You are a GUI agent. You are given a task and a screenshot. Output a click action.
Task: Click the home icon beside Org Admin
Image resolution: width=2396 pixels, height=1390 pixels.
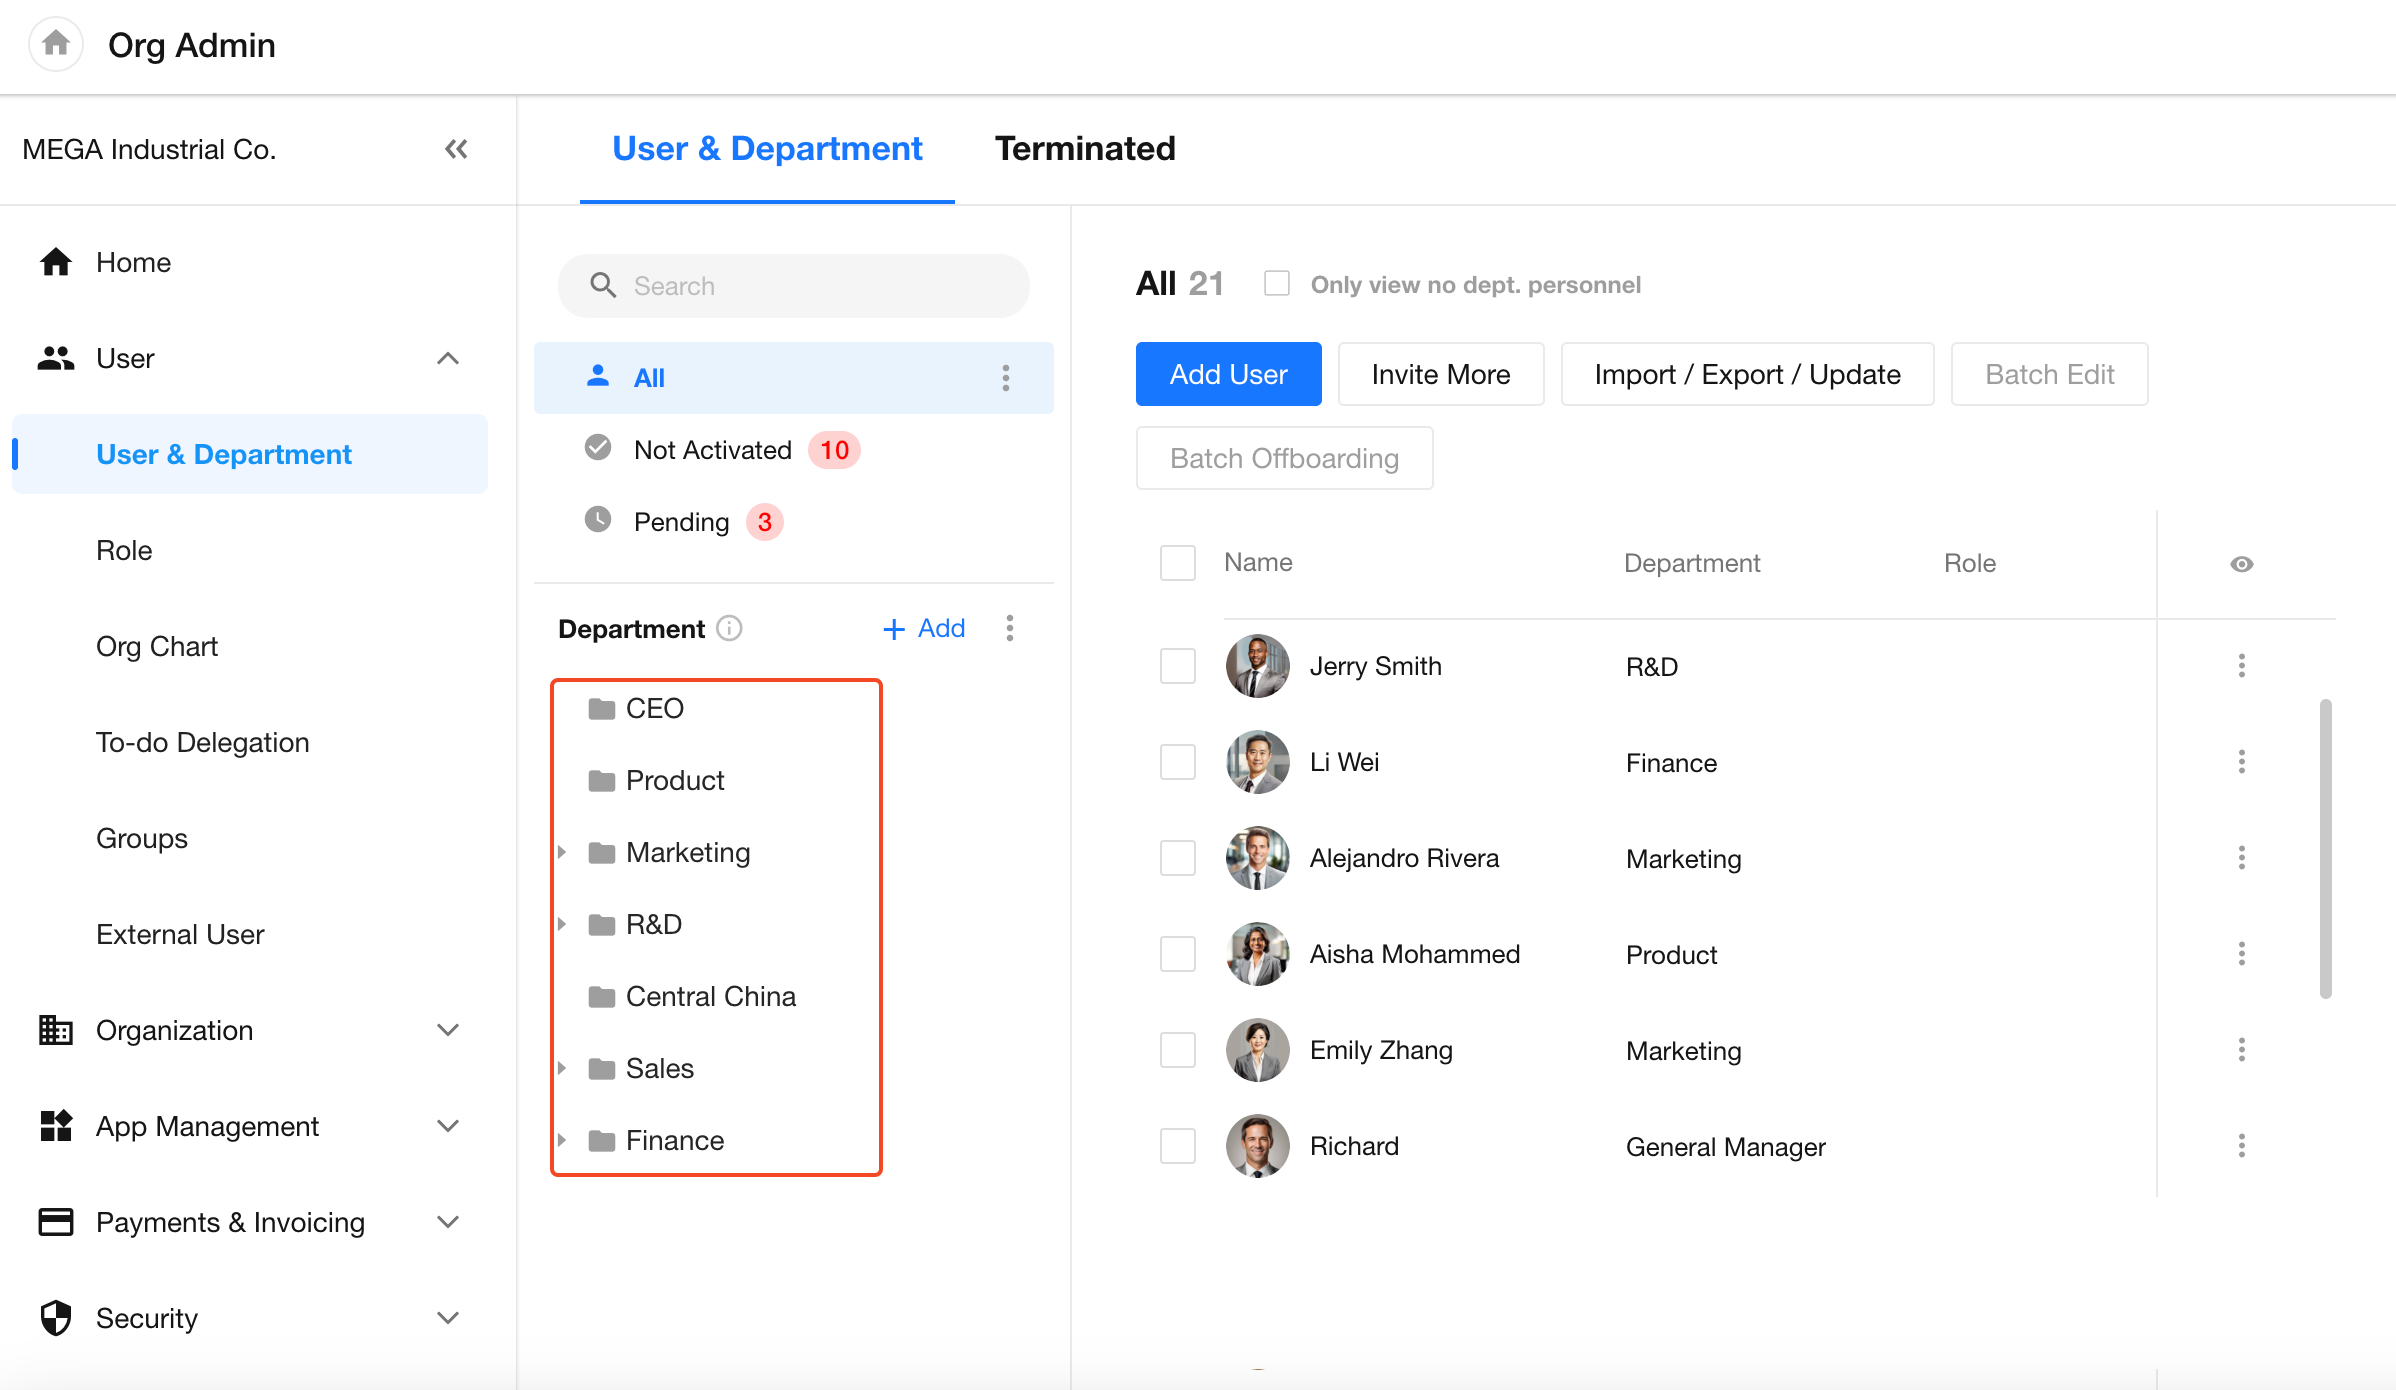coord(56,44)
